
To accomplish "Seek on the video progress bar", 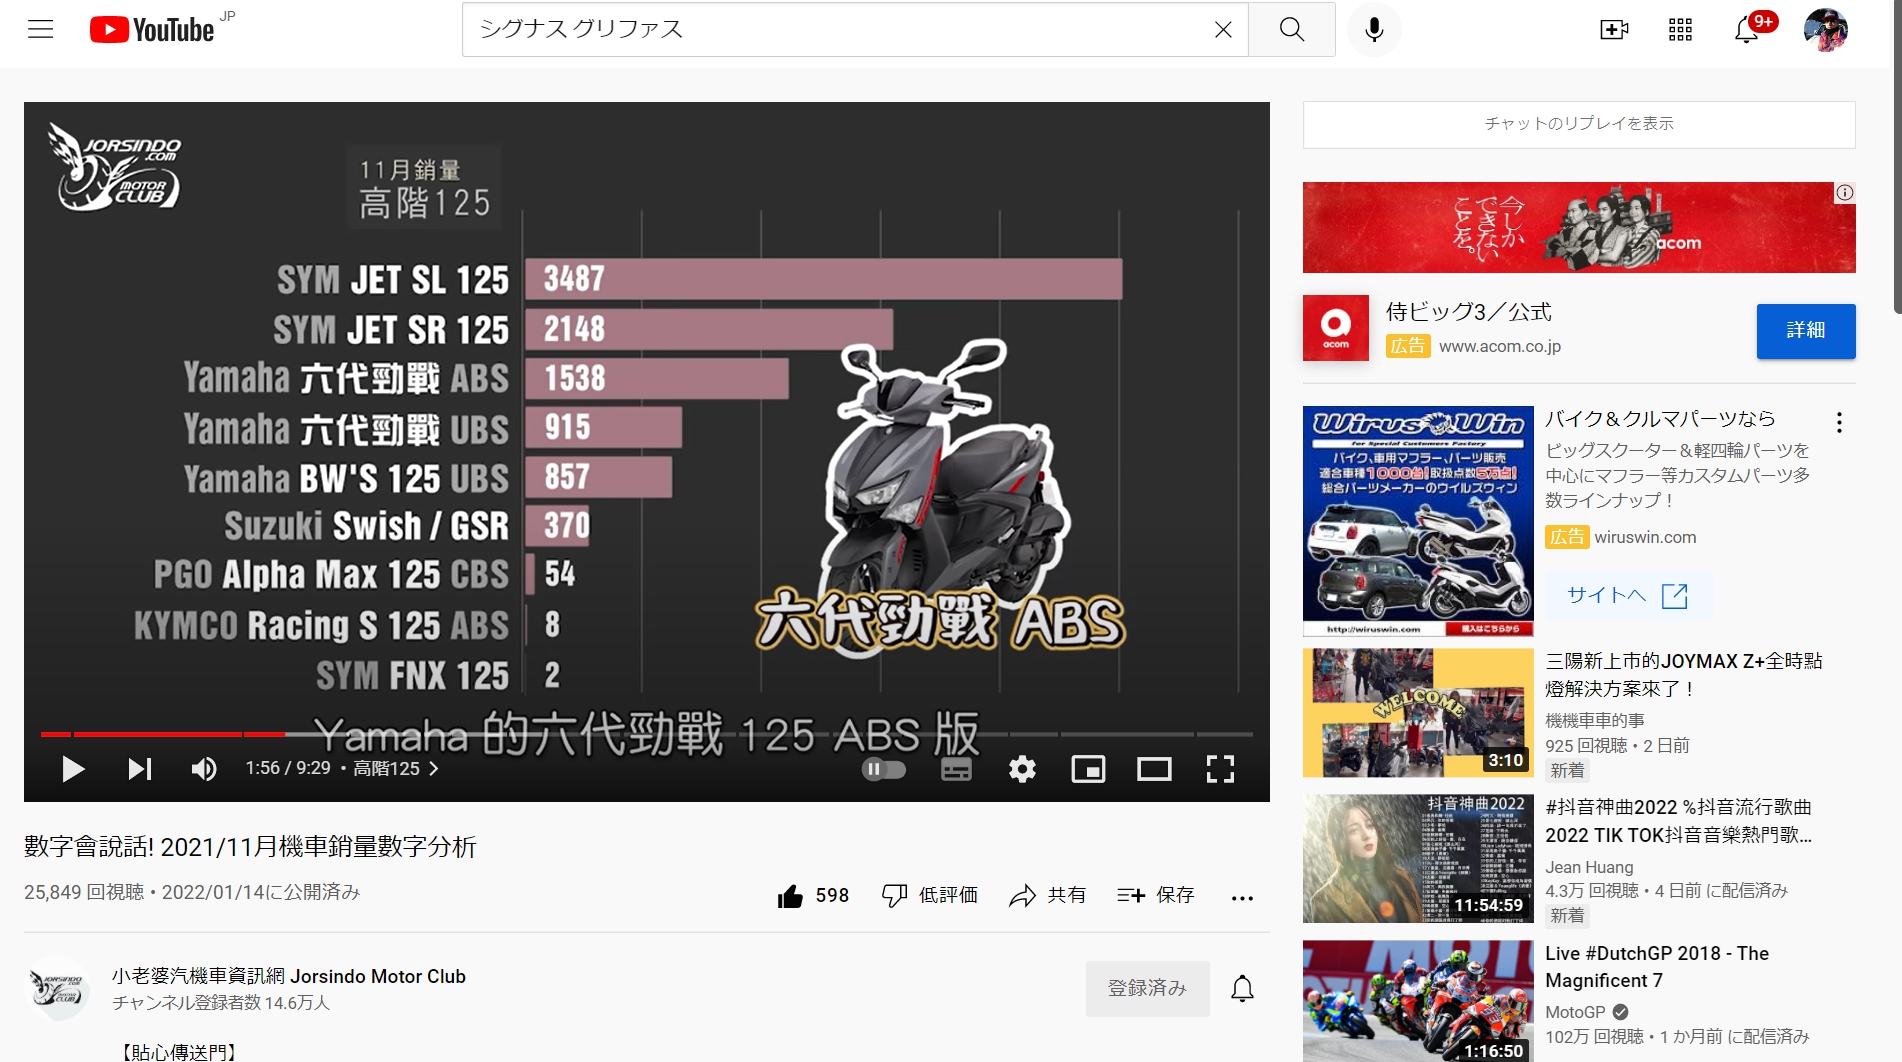I will [646, 734].
